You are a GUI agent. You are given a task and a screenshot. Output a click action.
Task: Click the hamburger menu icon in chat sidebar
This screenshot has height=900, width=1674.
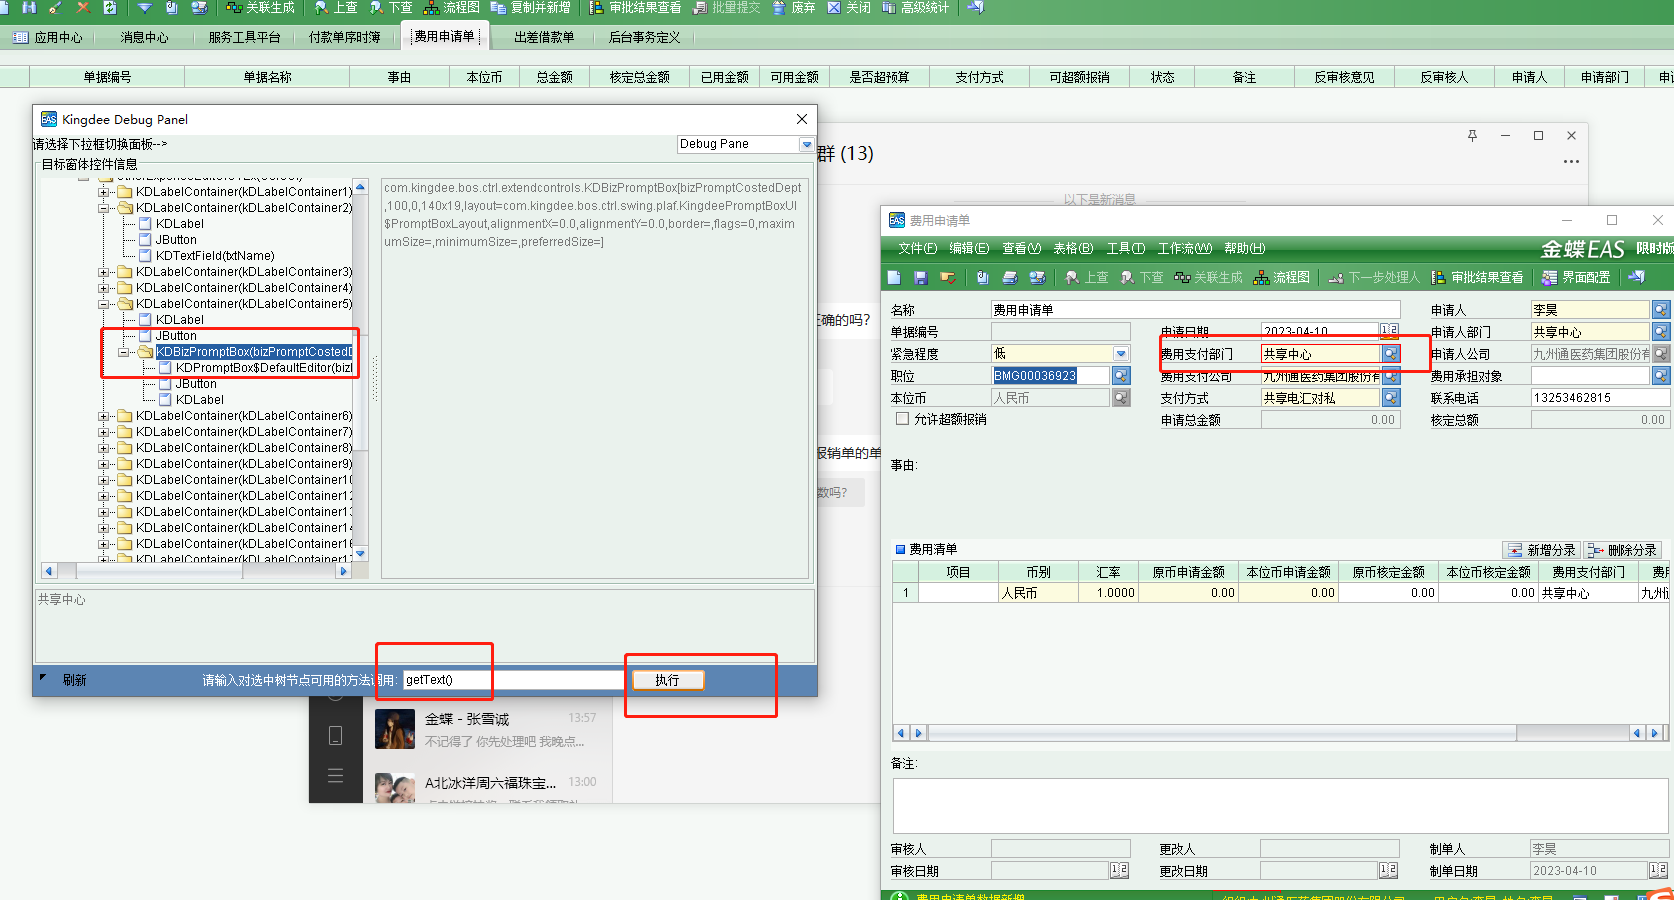point(335,775)
